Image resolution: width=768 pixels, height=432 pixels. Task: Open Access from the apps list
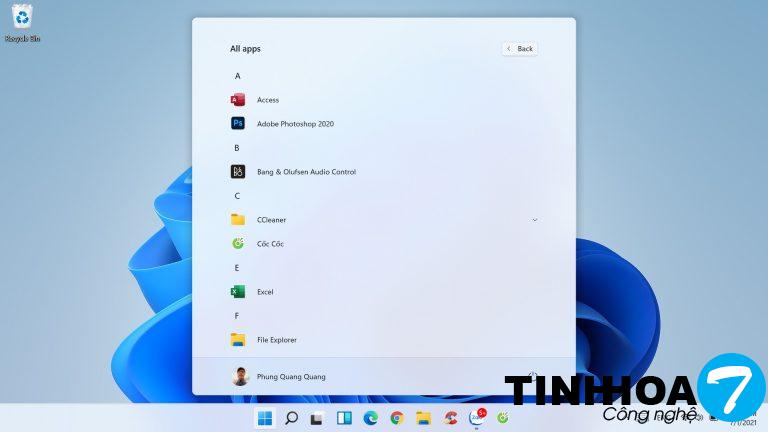coord(267,100)
